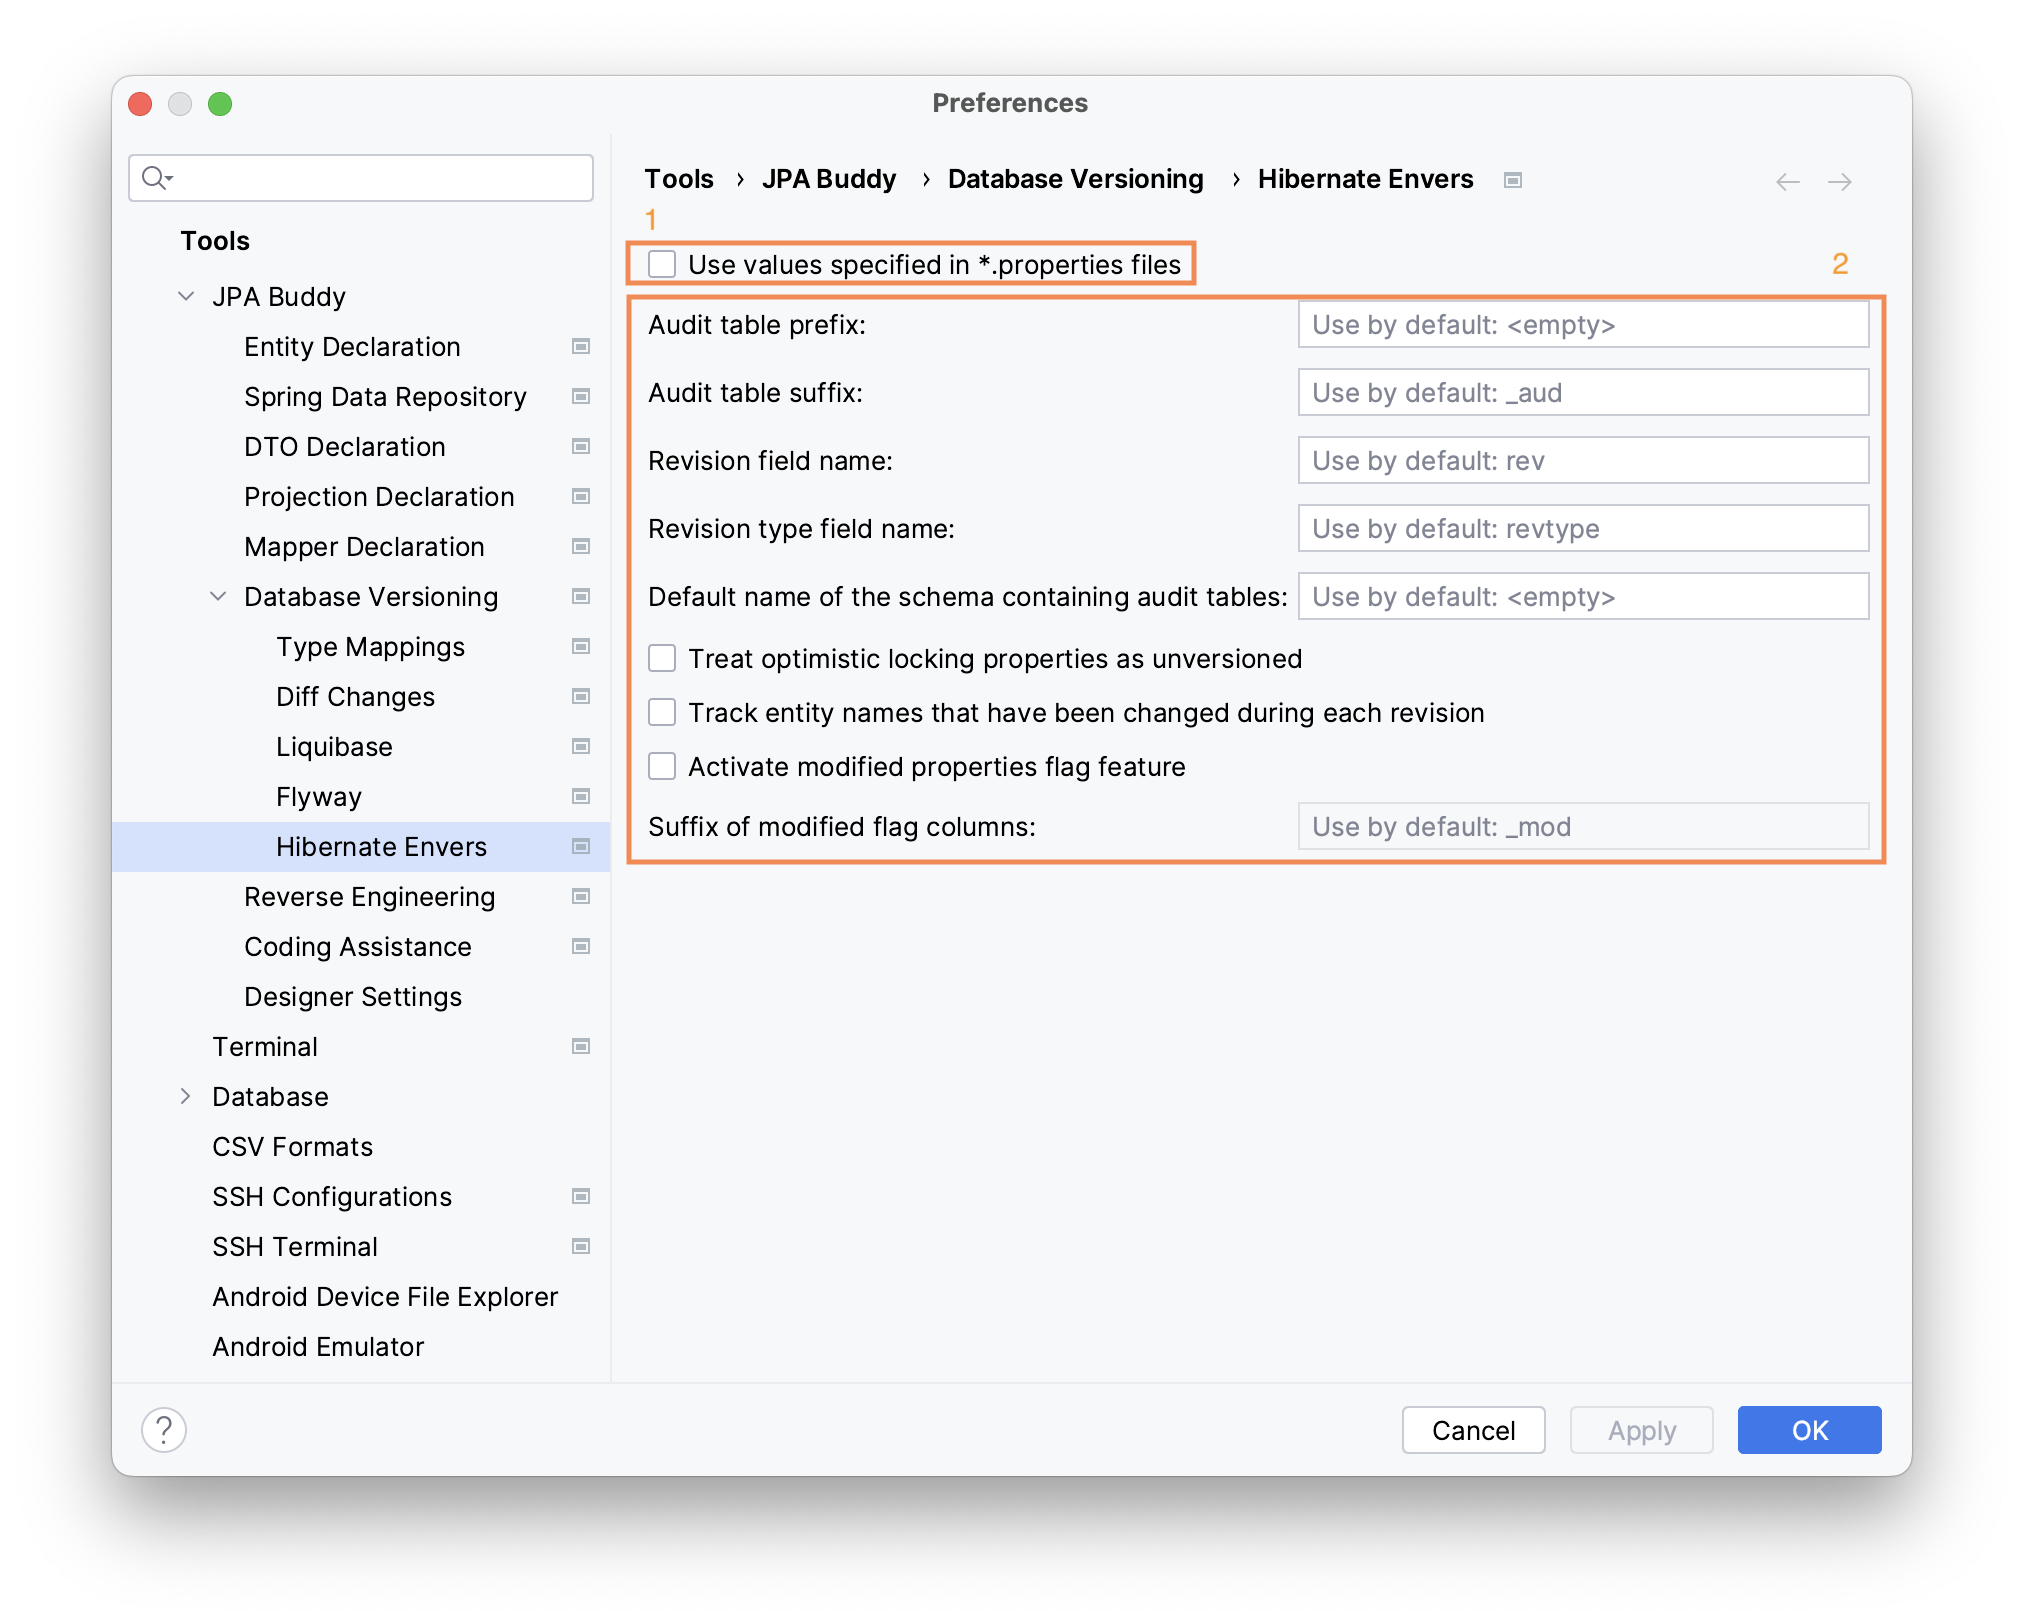This screenshot has height=1624, width=2024.
Task: Click project-level icon next to DTO Declaration
Action: pyautogui.click(x=580, y=446)
